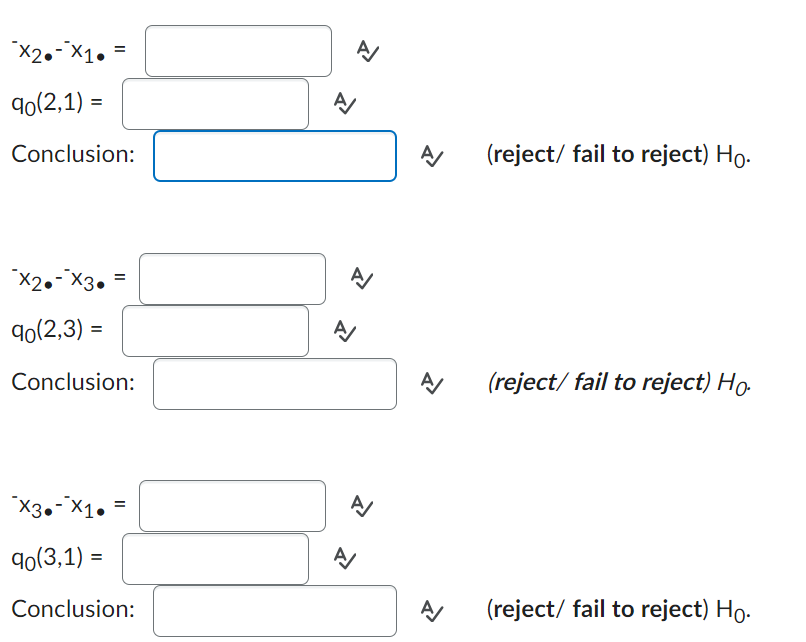
Task: Select the x̄3•-x̄1• answer box
Action: 232,505
